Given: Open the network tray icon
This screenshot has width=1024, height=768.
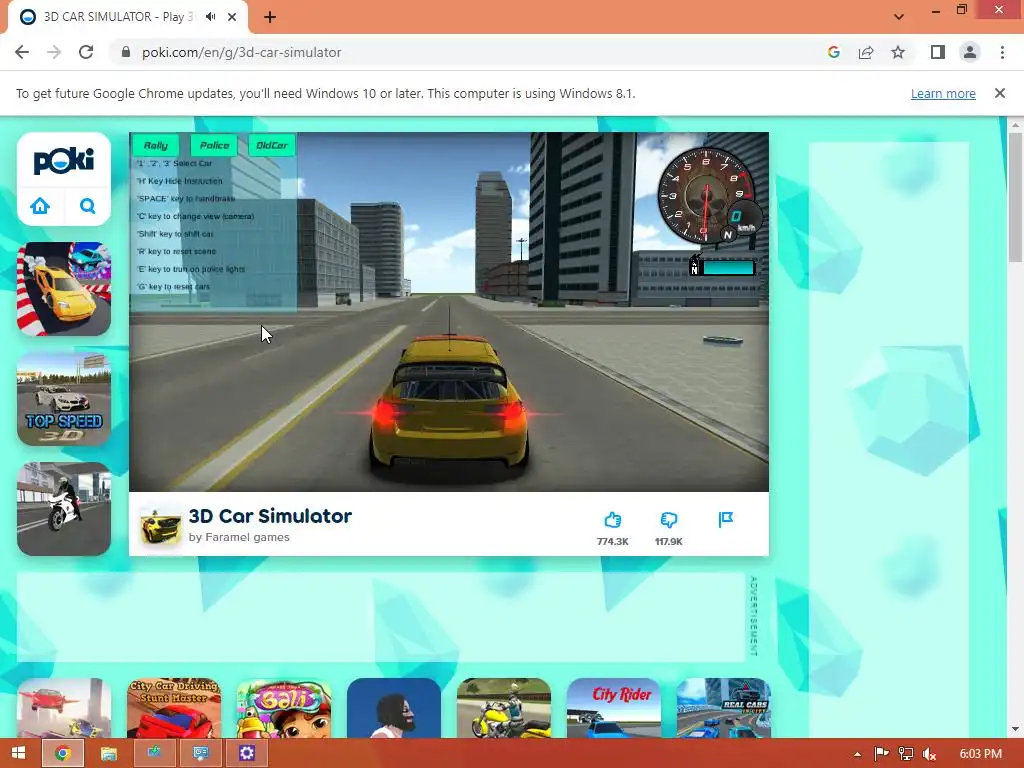Looking at the screenshot, I should point(905,754).
